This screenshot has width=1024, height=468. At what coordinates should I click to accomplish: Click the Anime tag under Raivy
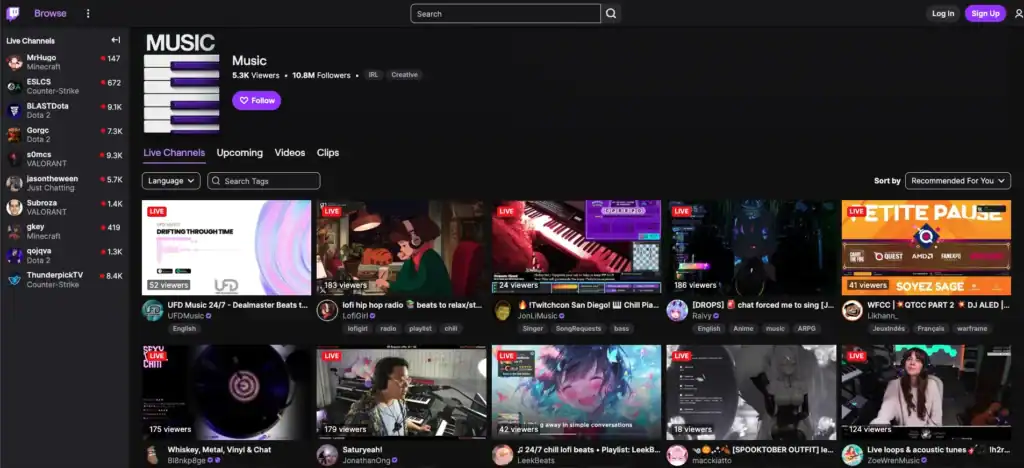743,329
